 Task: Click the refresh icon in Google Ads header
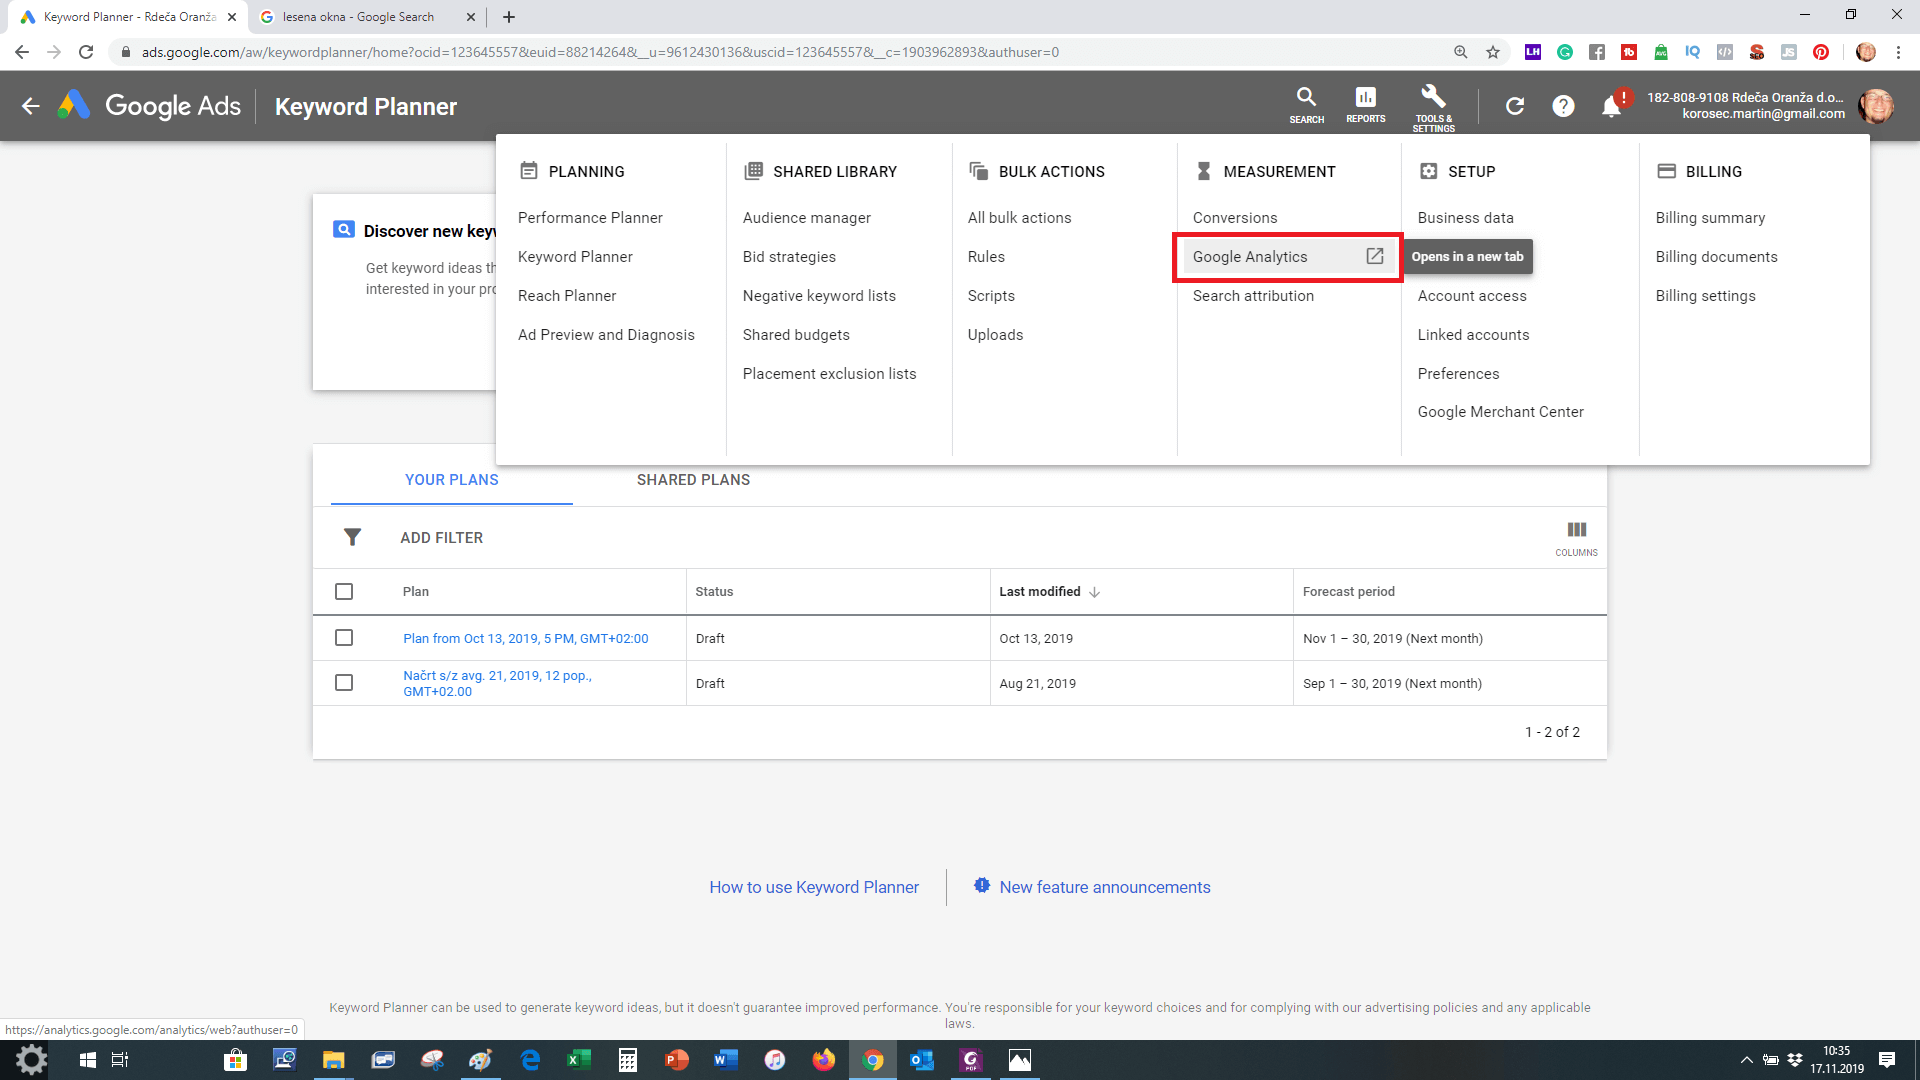[x=1515, y=106]
